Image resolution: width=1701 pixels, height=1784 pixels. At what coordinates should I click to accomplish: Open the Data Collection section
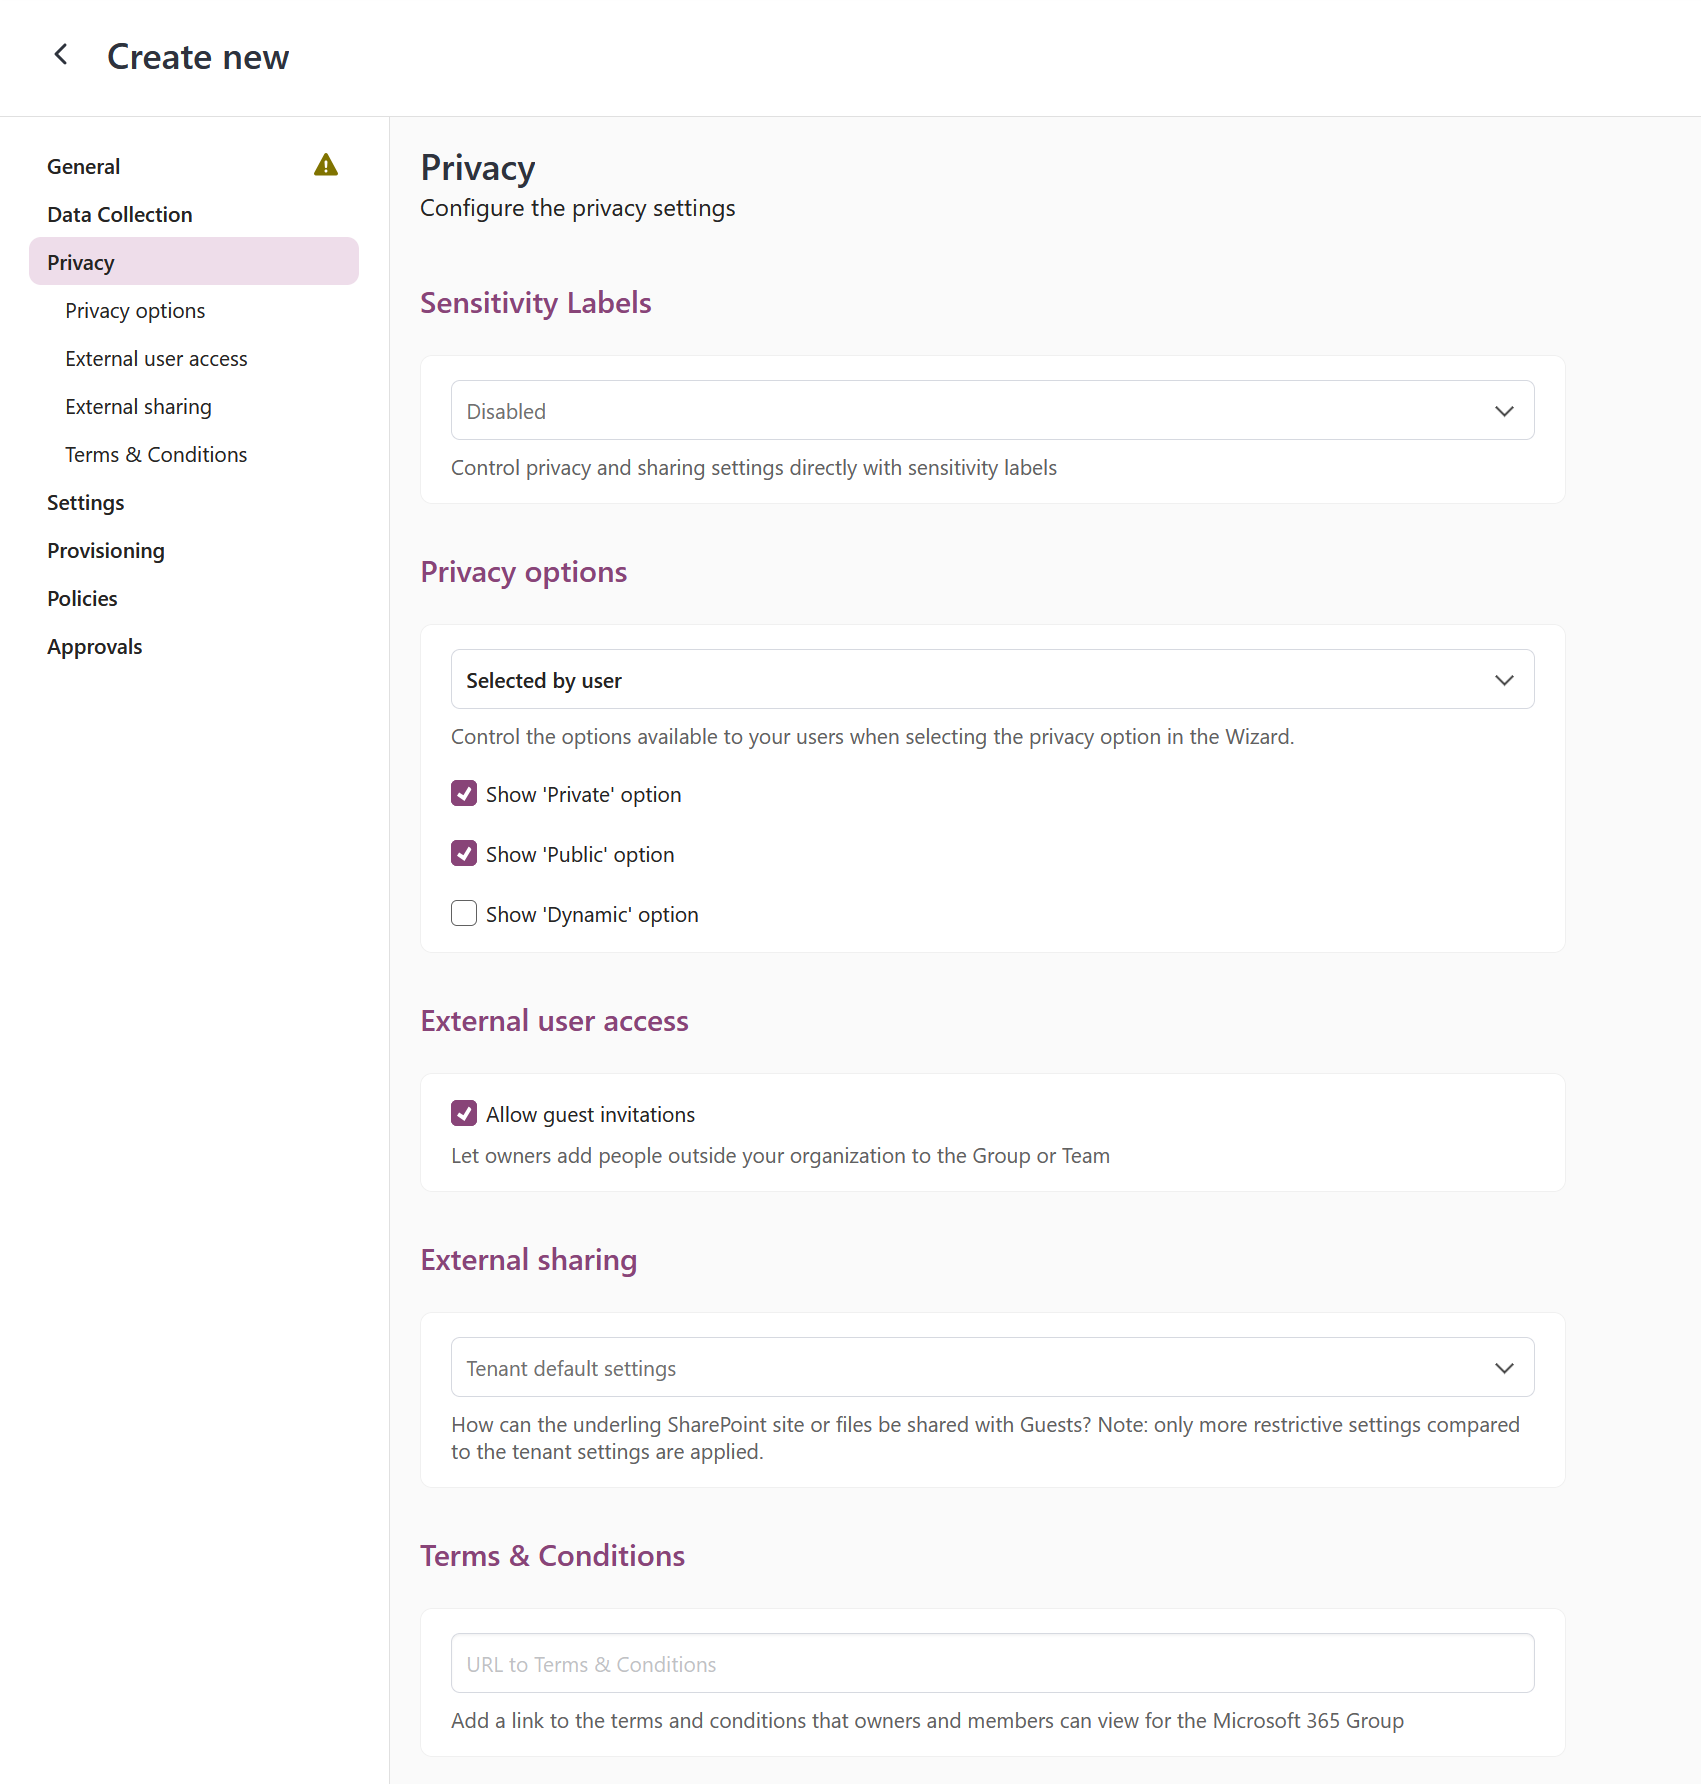click(119, 214)
